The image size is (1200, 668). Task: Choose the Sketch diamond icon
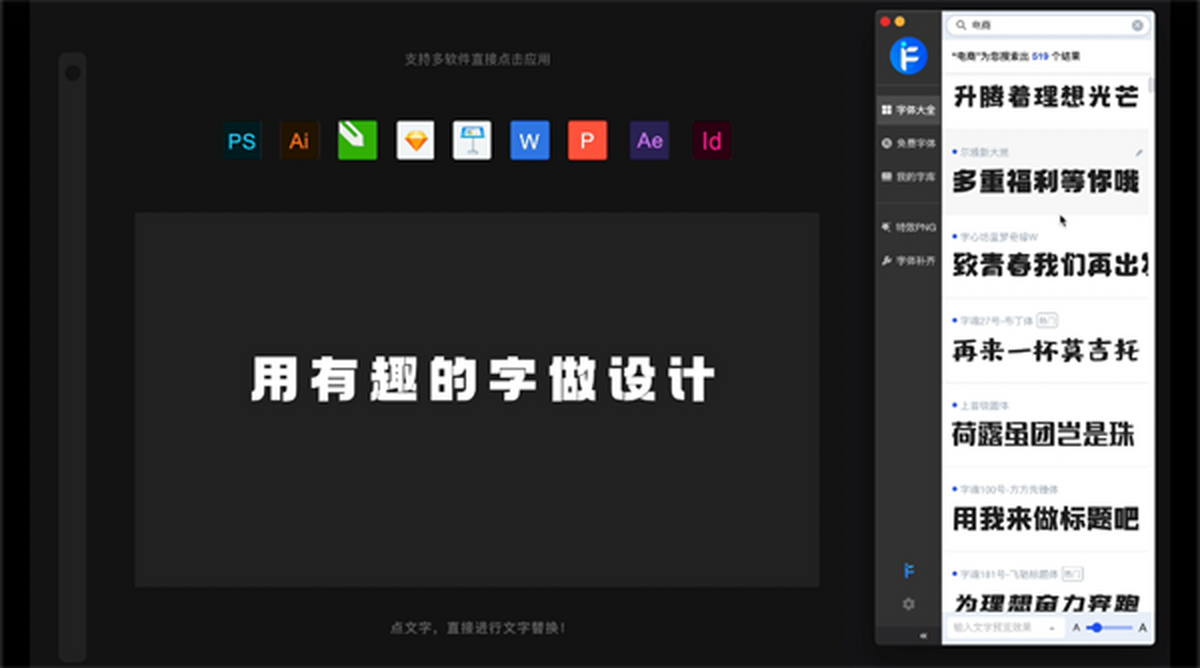[415, 141]
